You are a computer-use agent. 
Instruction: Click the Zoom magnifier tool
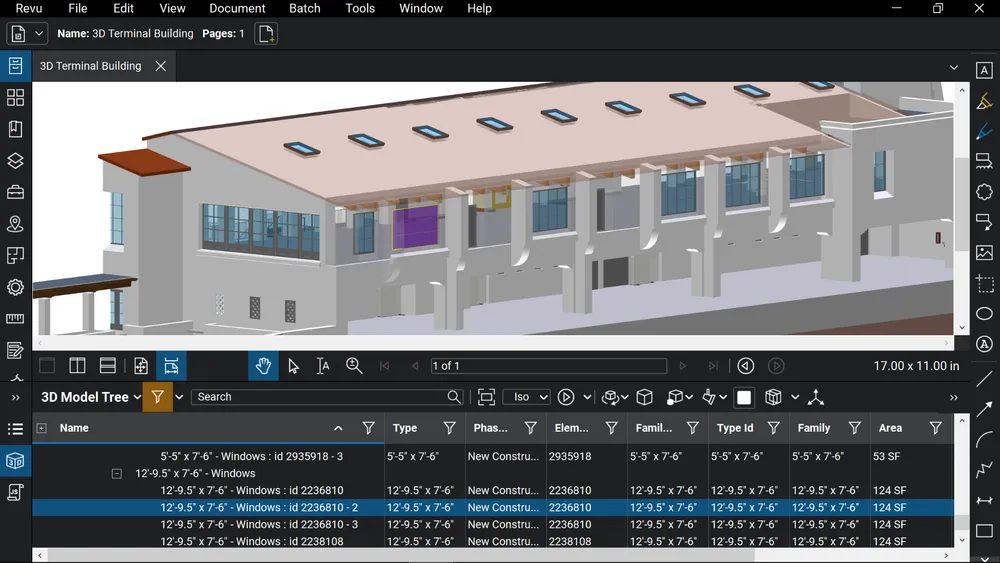click(354, 366)
